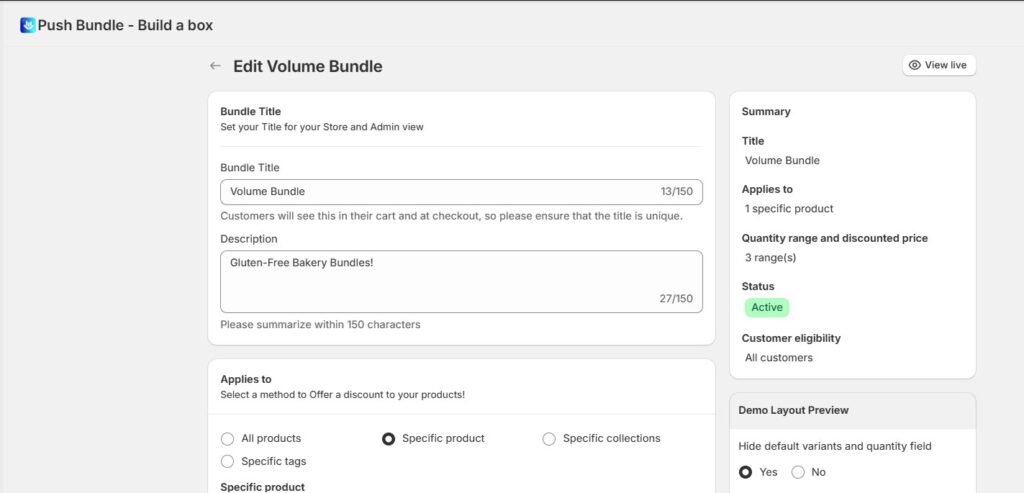Click the Push Bundle - Build a box title

(x=125, y=25)
